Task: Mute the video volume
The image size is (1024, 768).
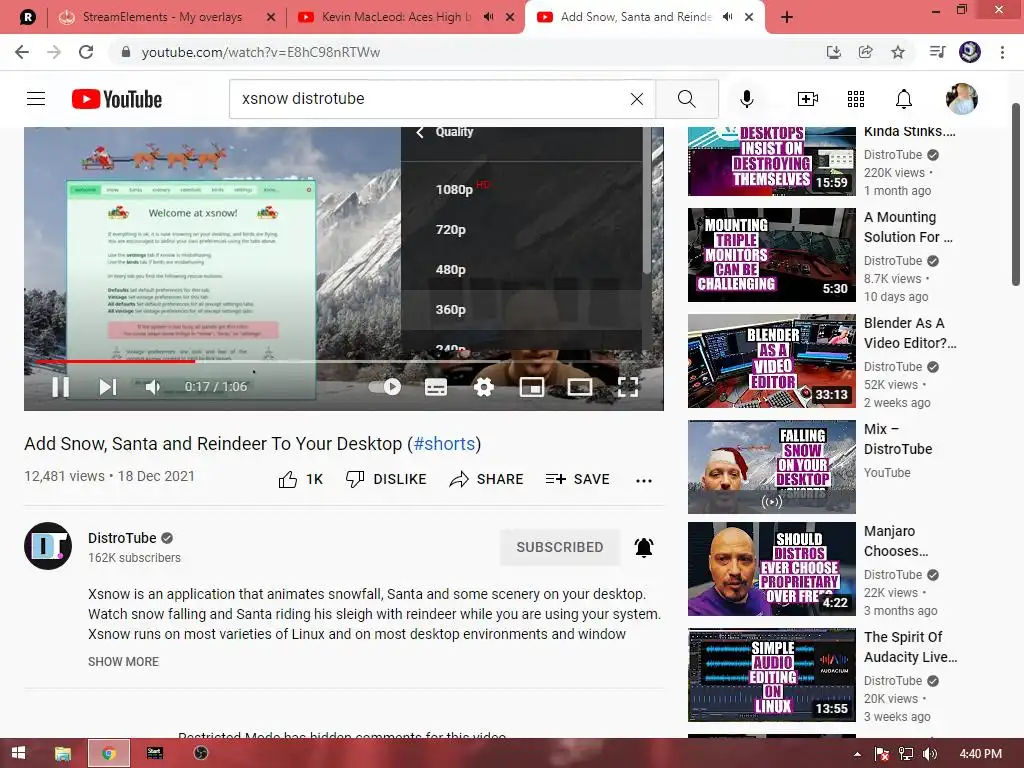Action: click(152, 387)
